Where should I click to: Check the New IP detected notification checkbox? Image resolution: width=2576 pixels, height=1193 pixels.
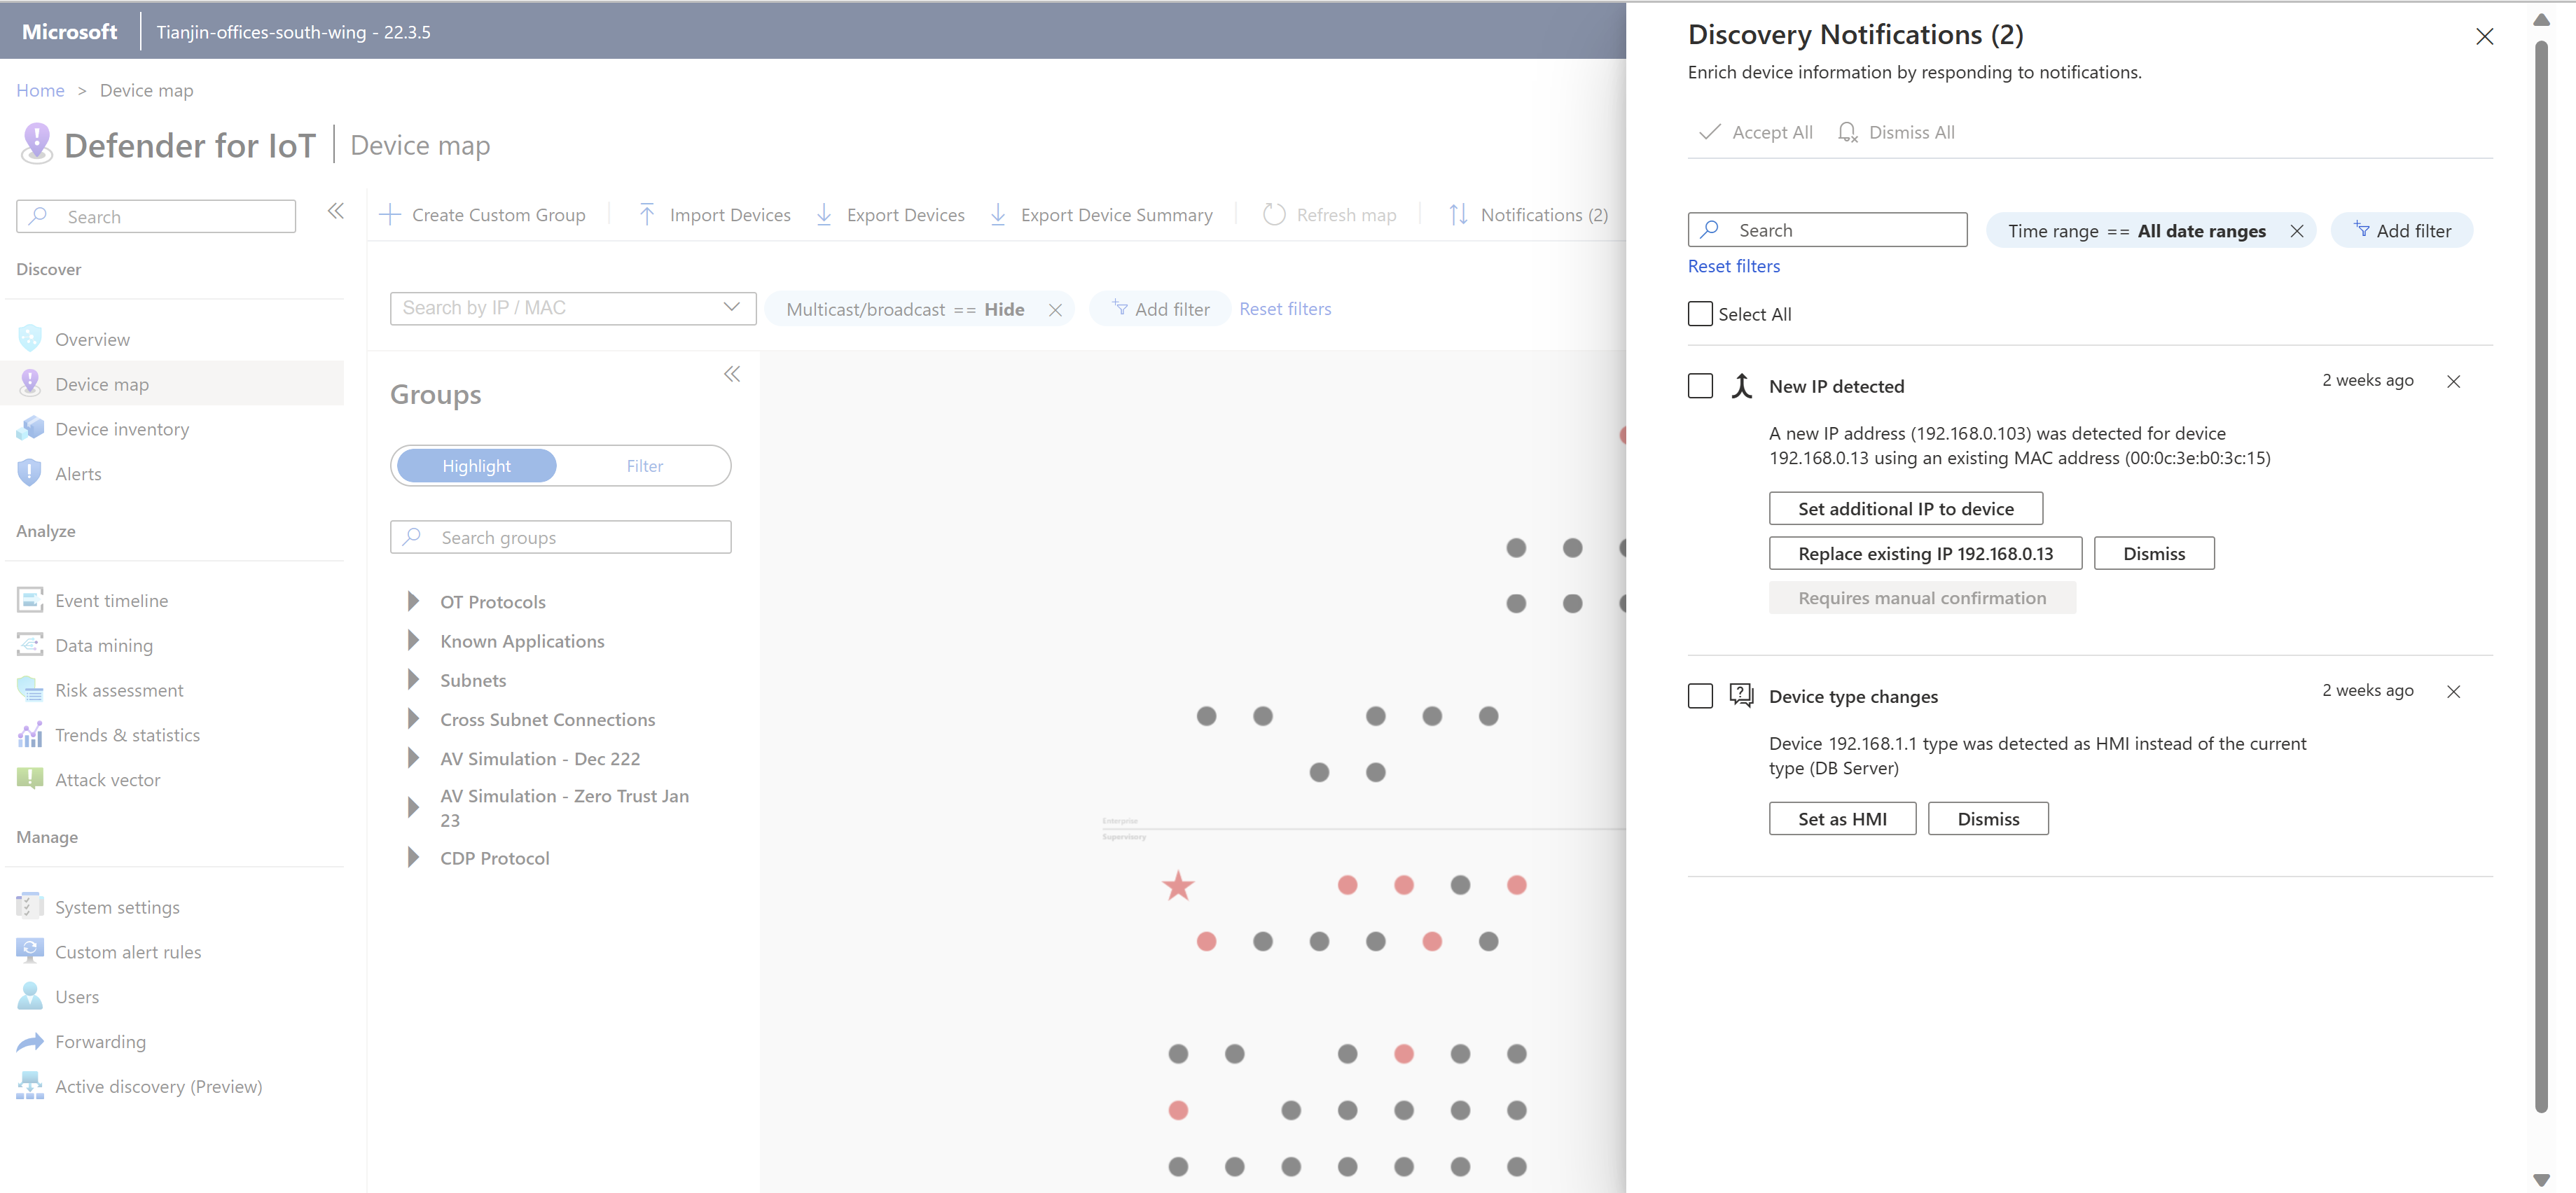tap(1700, 385)
